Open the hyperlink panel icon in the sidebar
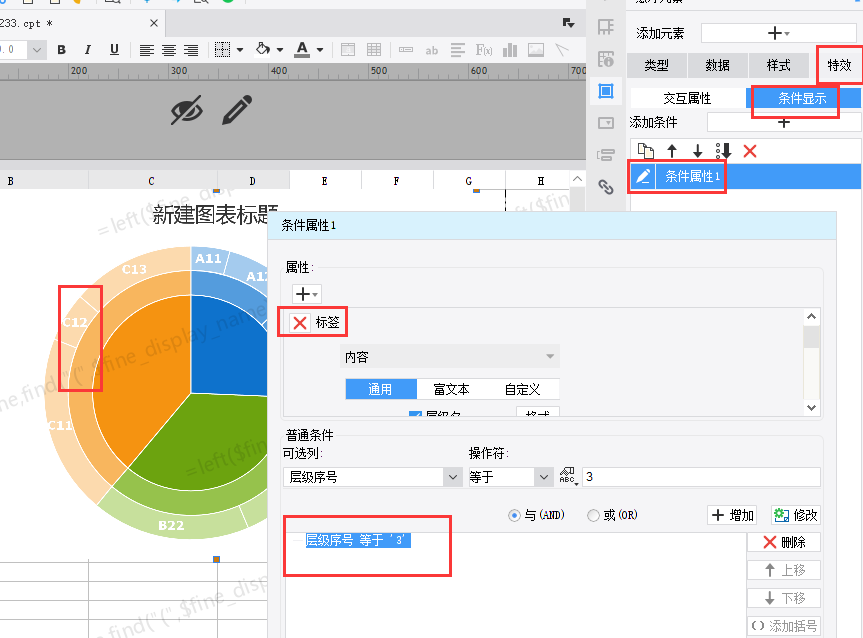Screen dimensions: 863x638 (x=606, y=187)
